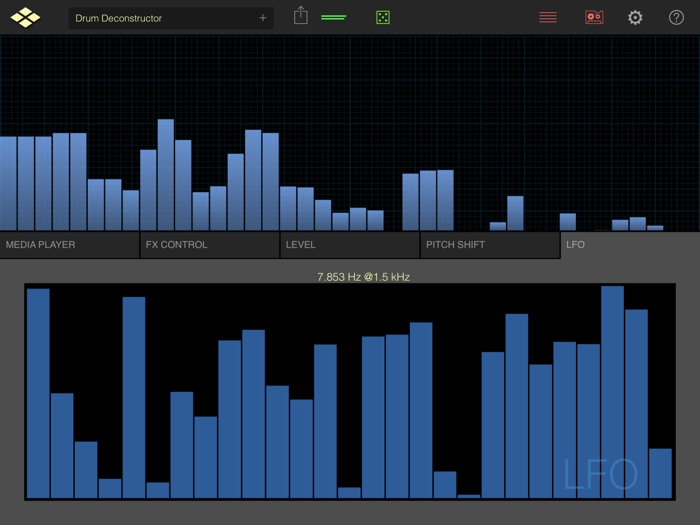Open the LEVEL tab

click(350, 245)
